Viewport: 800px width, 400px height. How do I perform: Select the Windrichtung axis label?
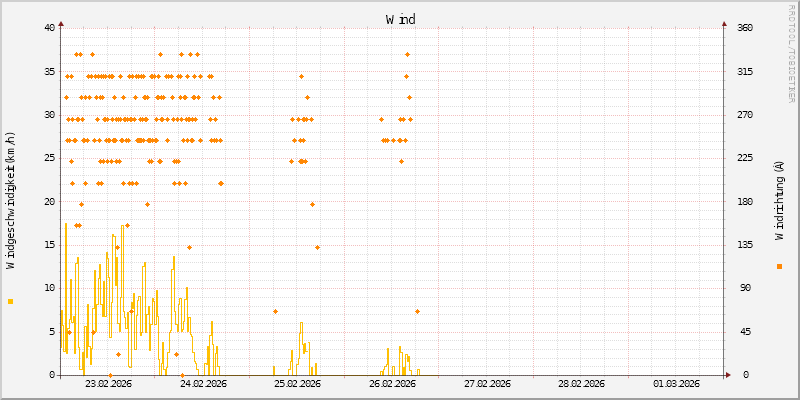click(779, 201)
